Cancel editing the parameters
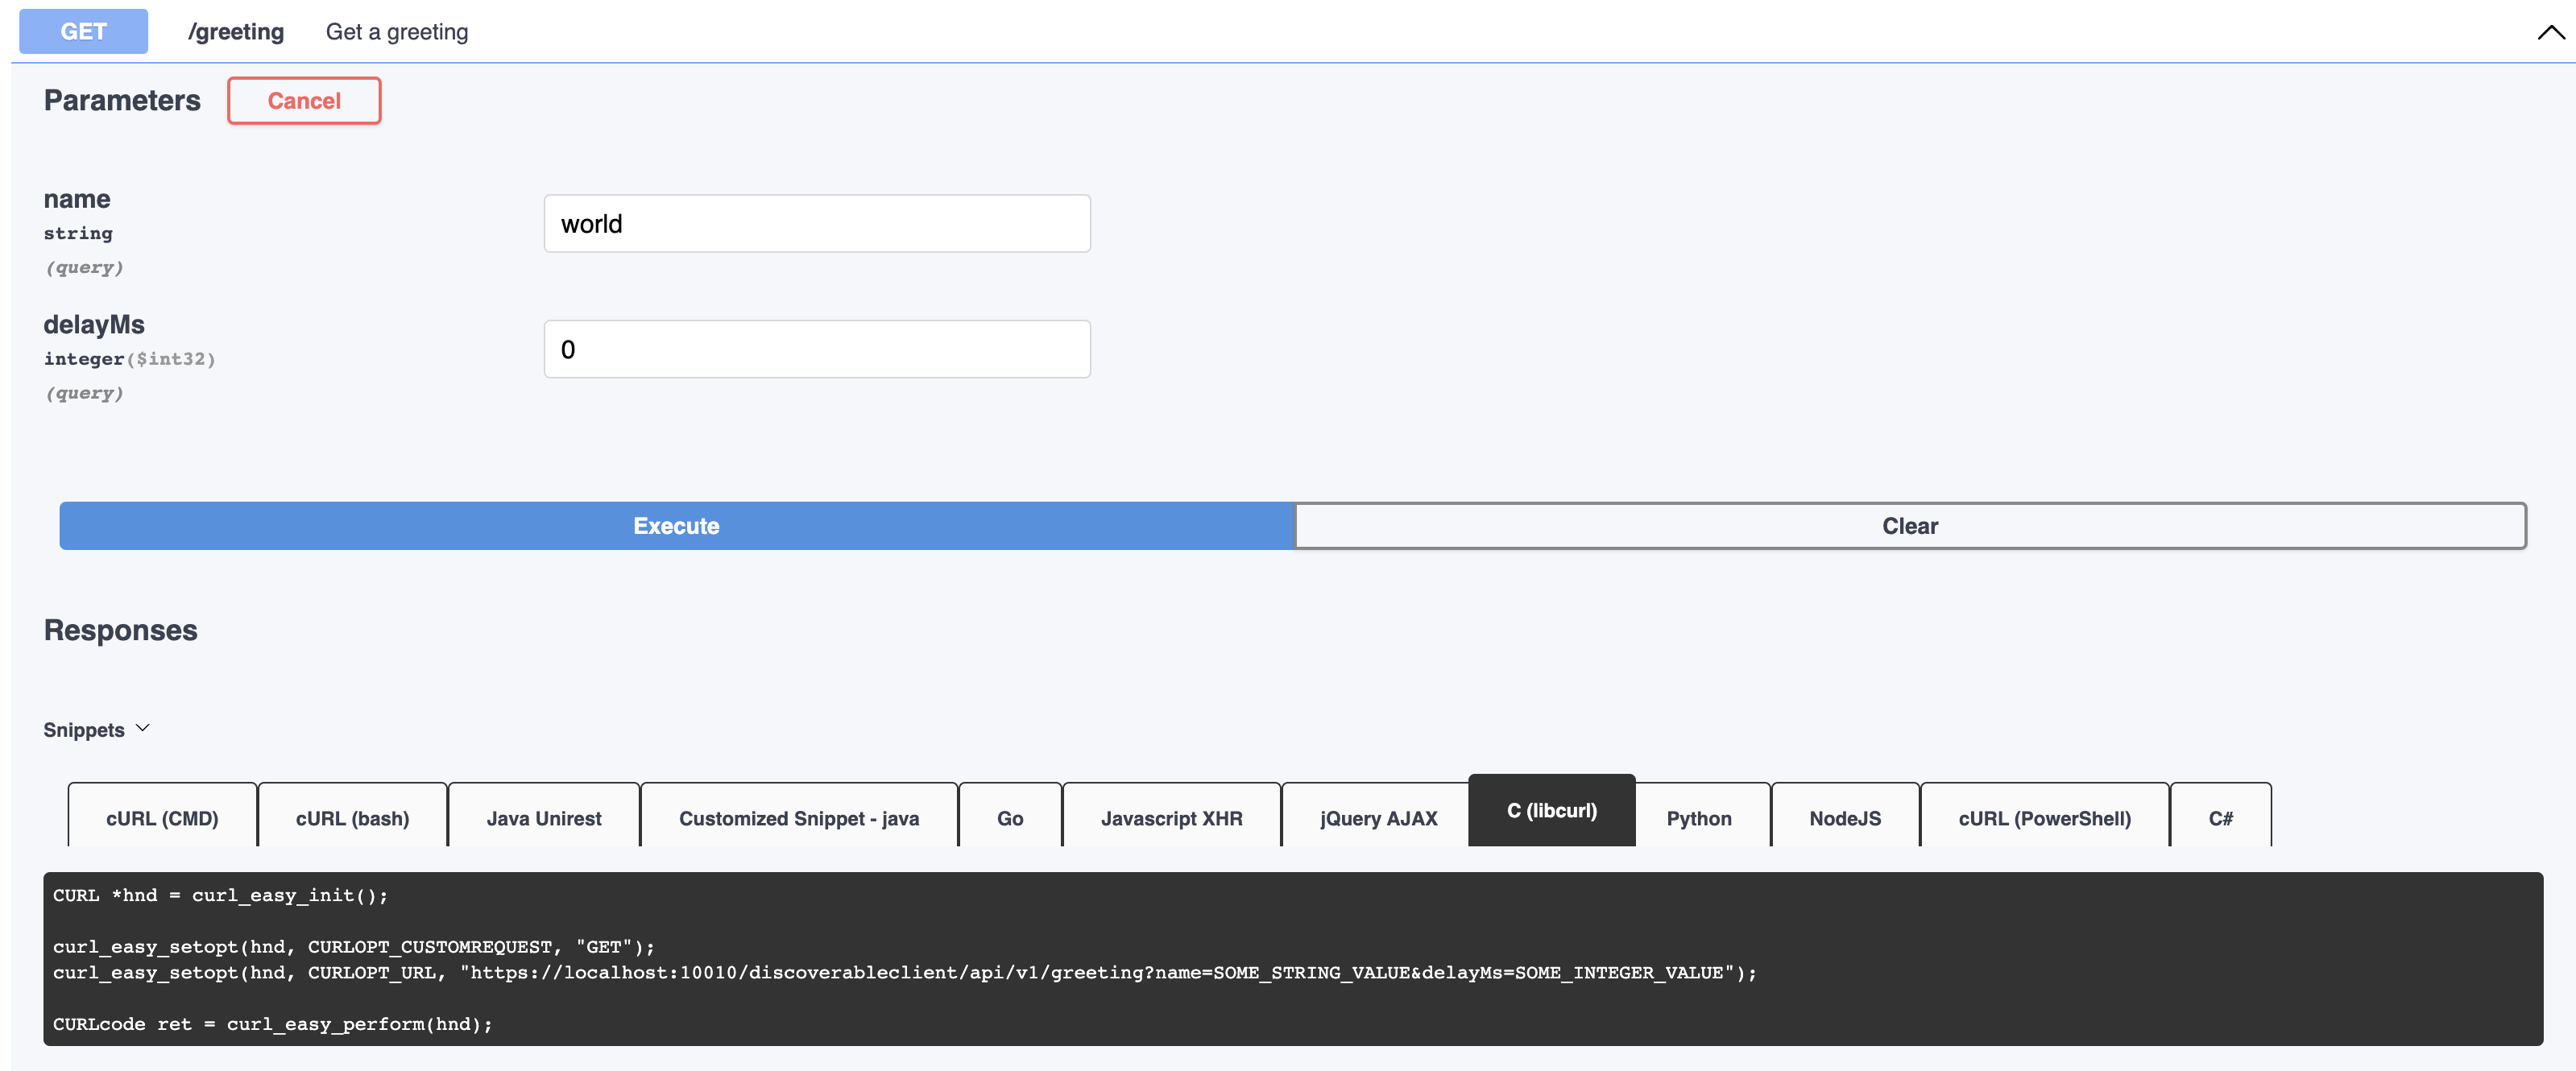The height and width of the screenshot is (1071, 2576). click(x=303, y=100)
